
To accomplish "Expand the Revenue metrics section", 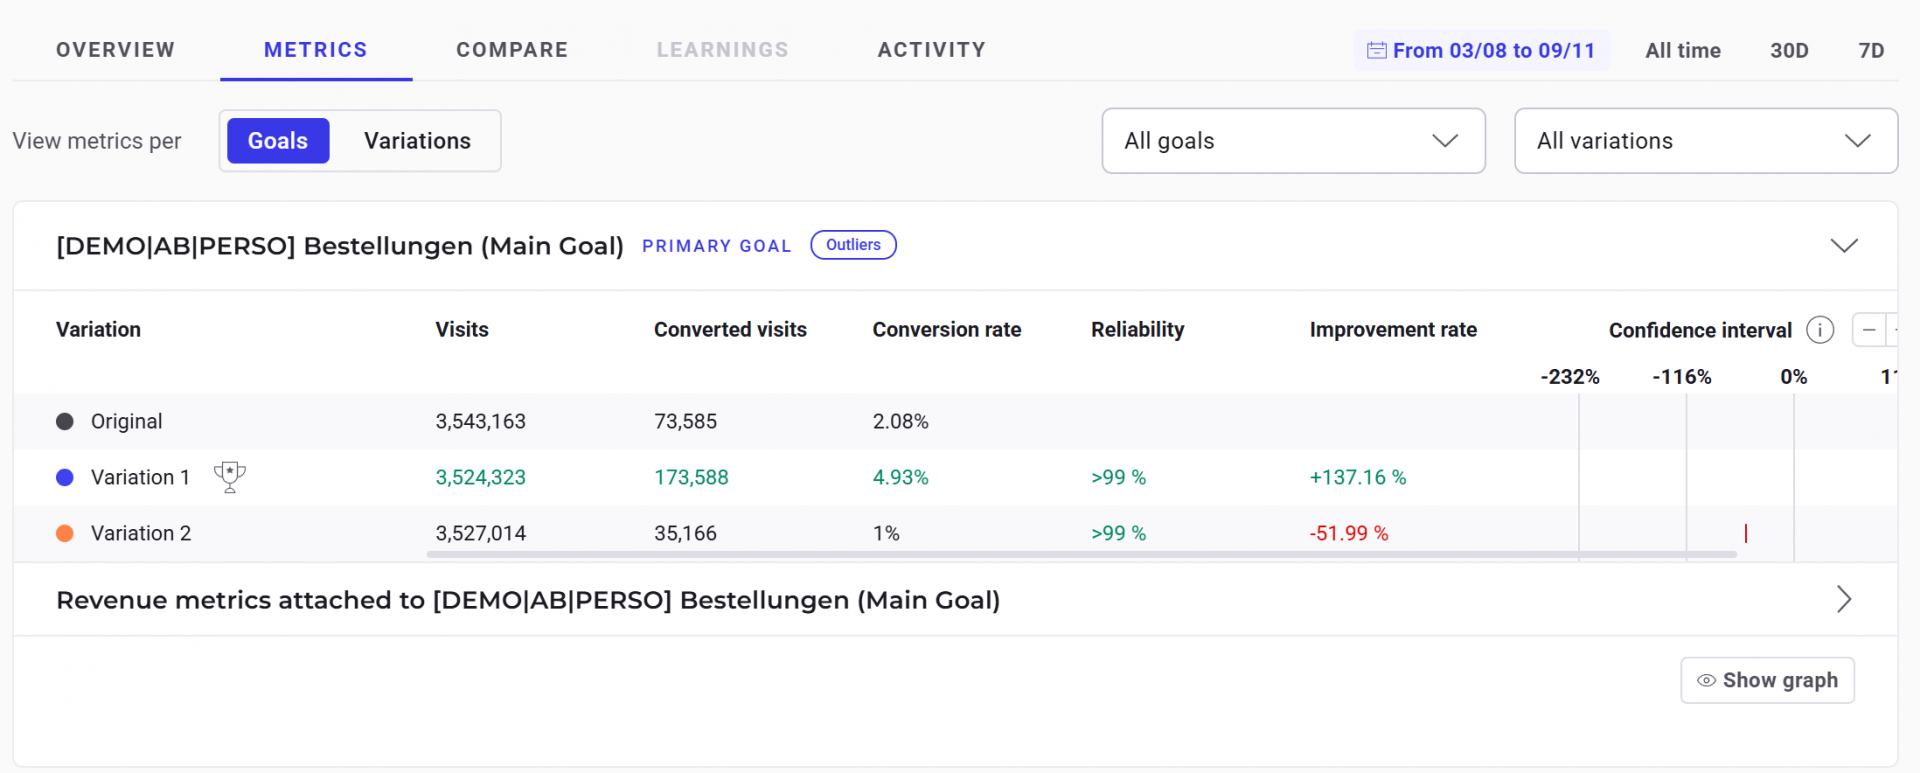I will (1844, 599).
